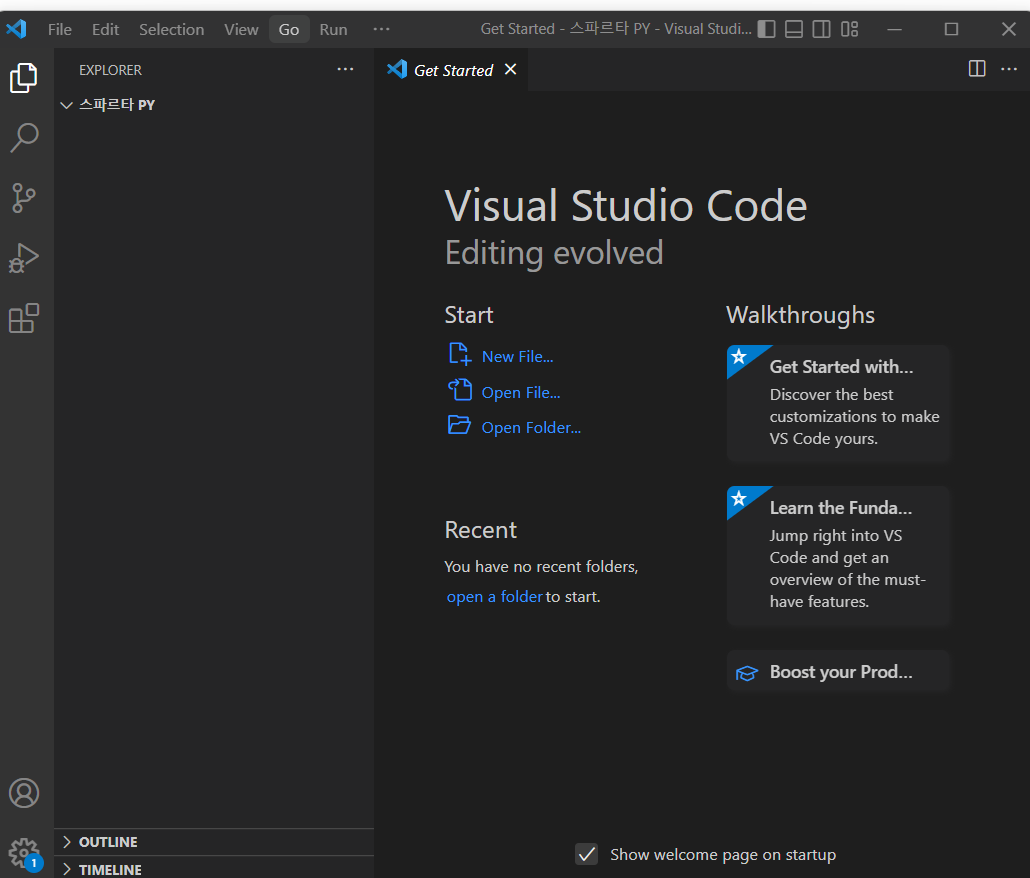Open the 'Boost your Prod...' walkthrough
The image size is (1030, 878).
[x=839, y=672]
